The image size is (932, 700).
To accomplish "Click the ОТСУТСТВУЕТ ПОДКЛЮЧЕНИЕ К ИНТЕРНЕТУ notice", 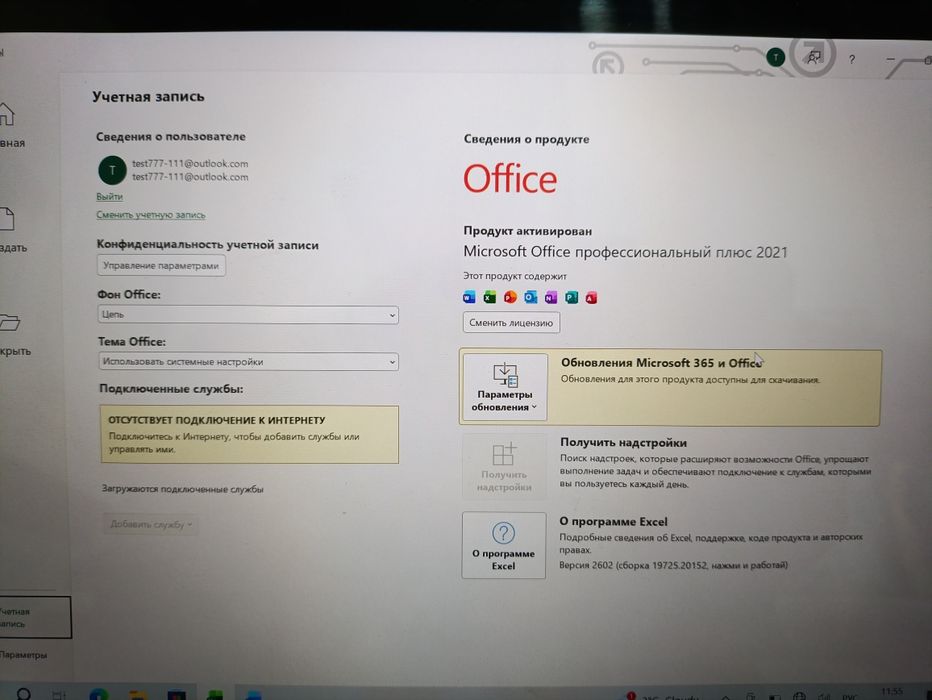I will click(x=250, y=434).
